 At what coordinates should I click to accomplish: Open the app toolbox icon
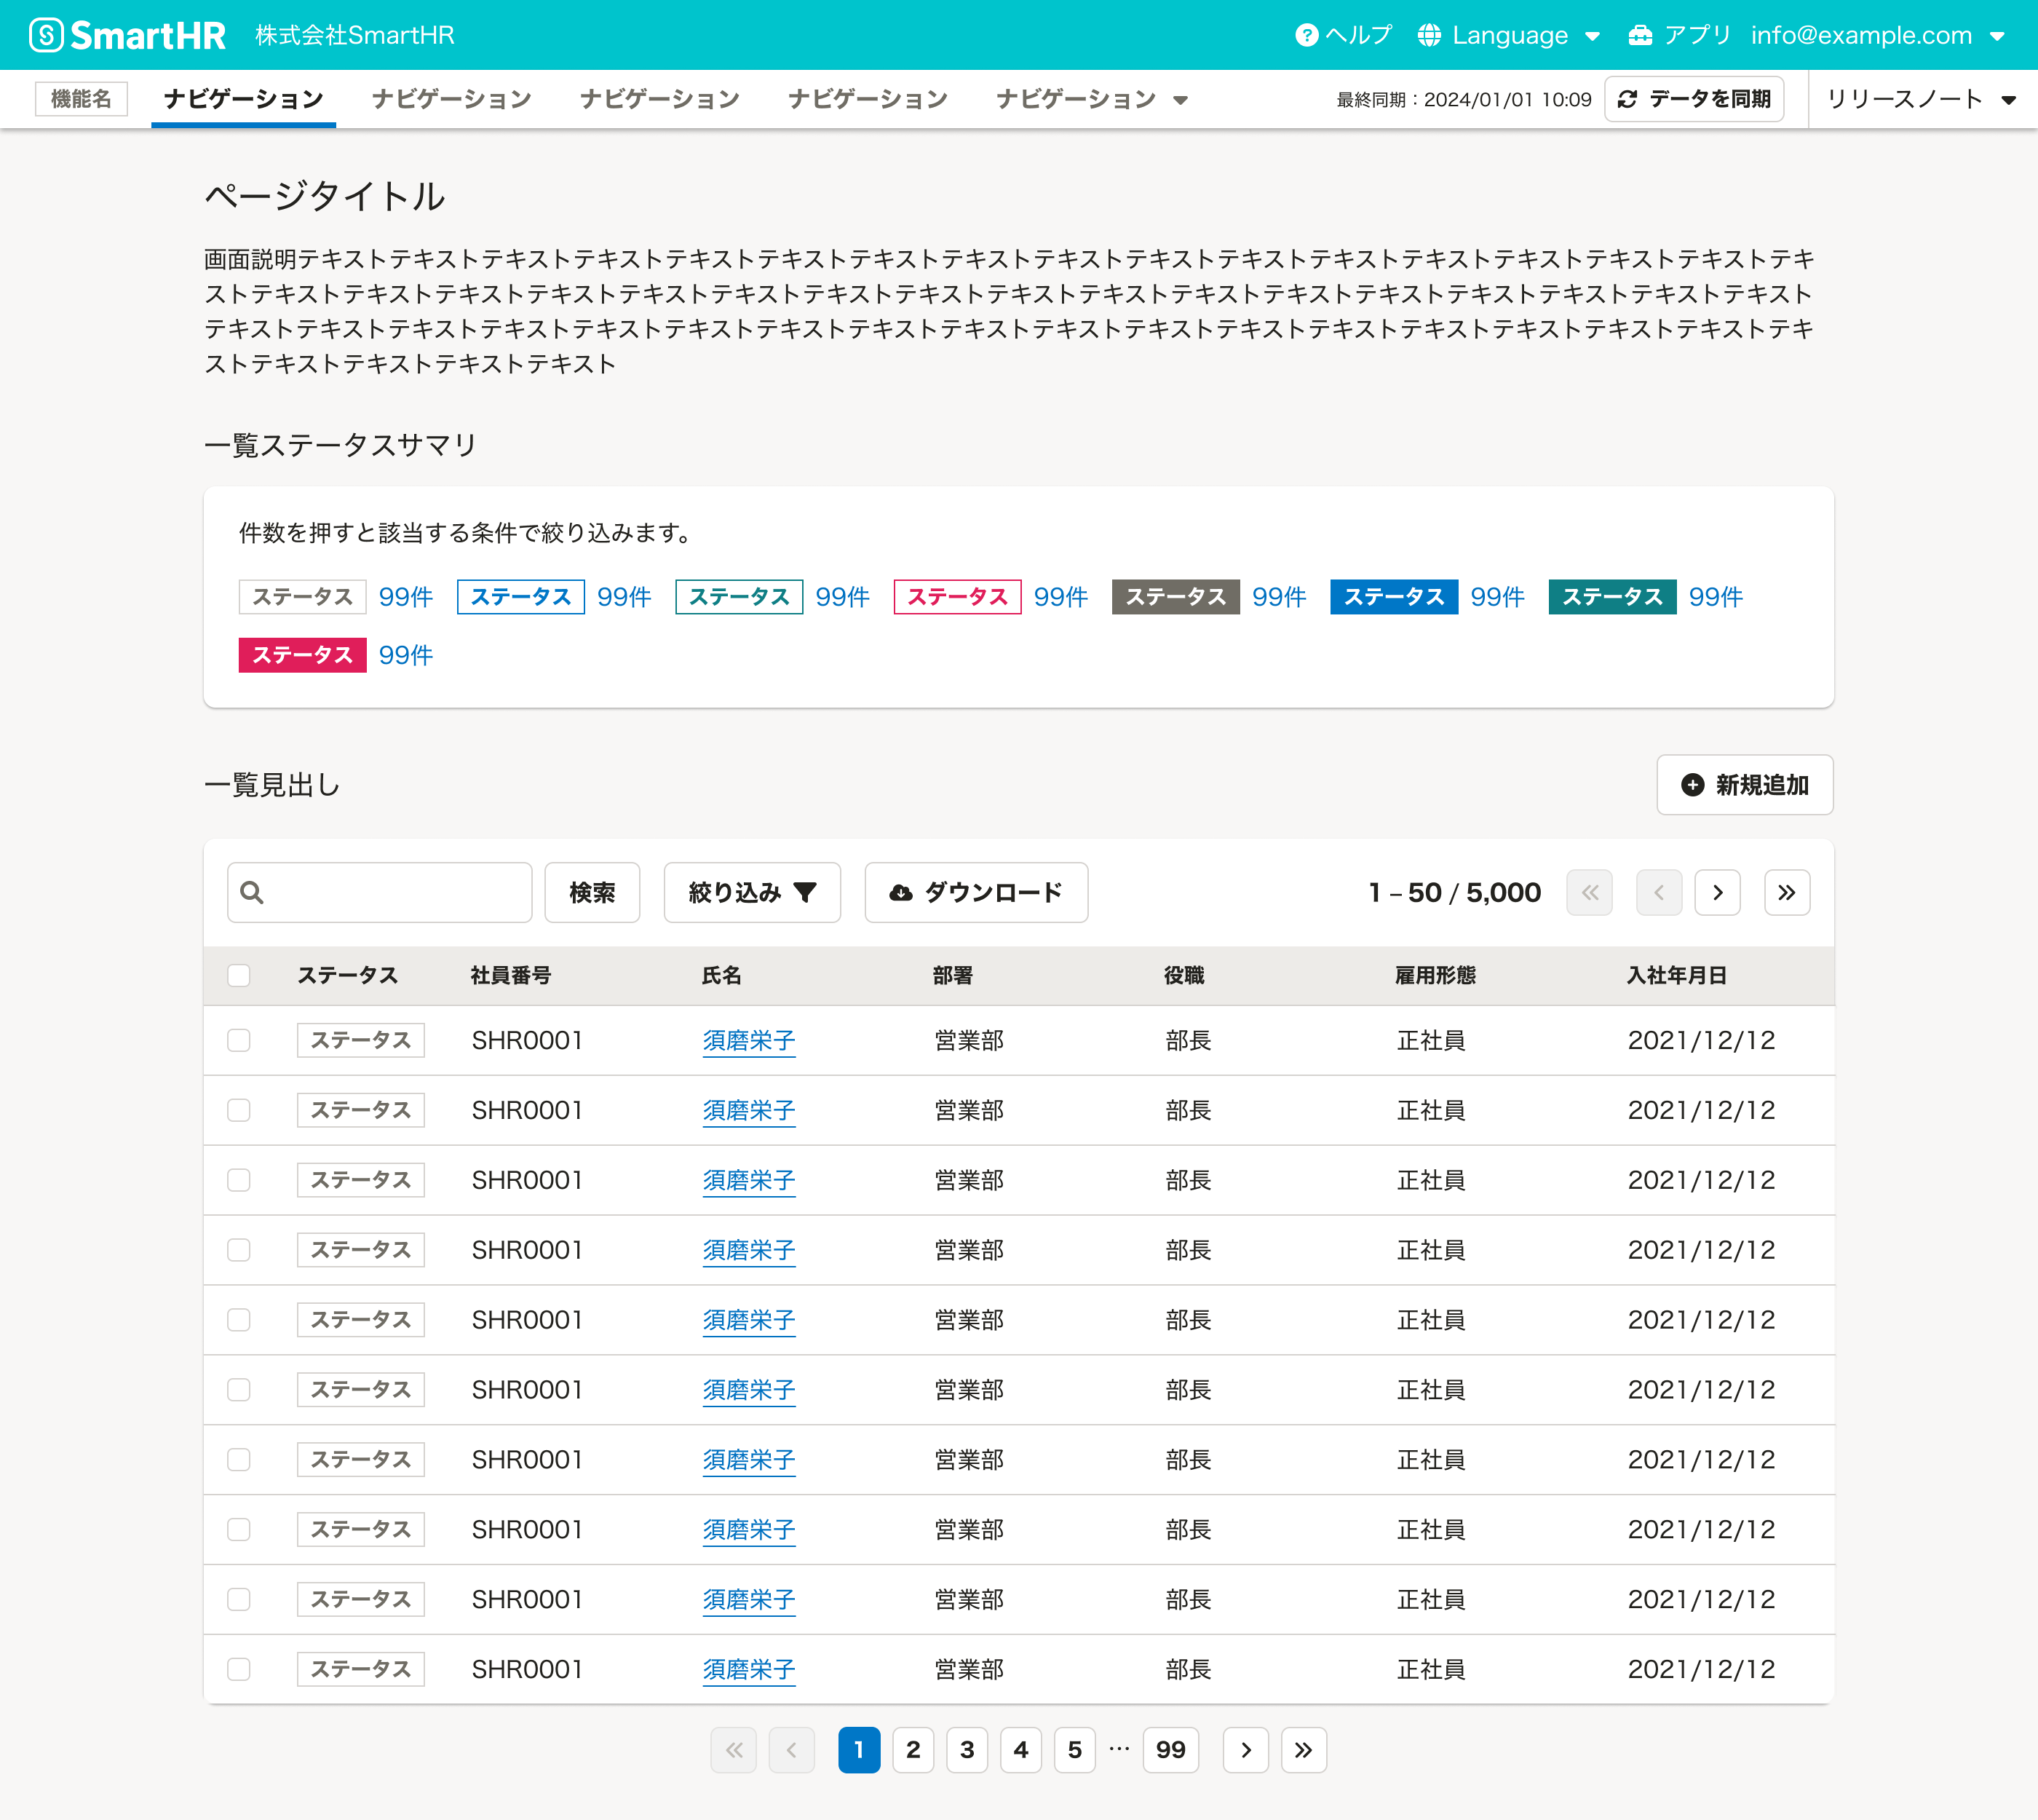(1640, 35)
